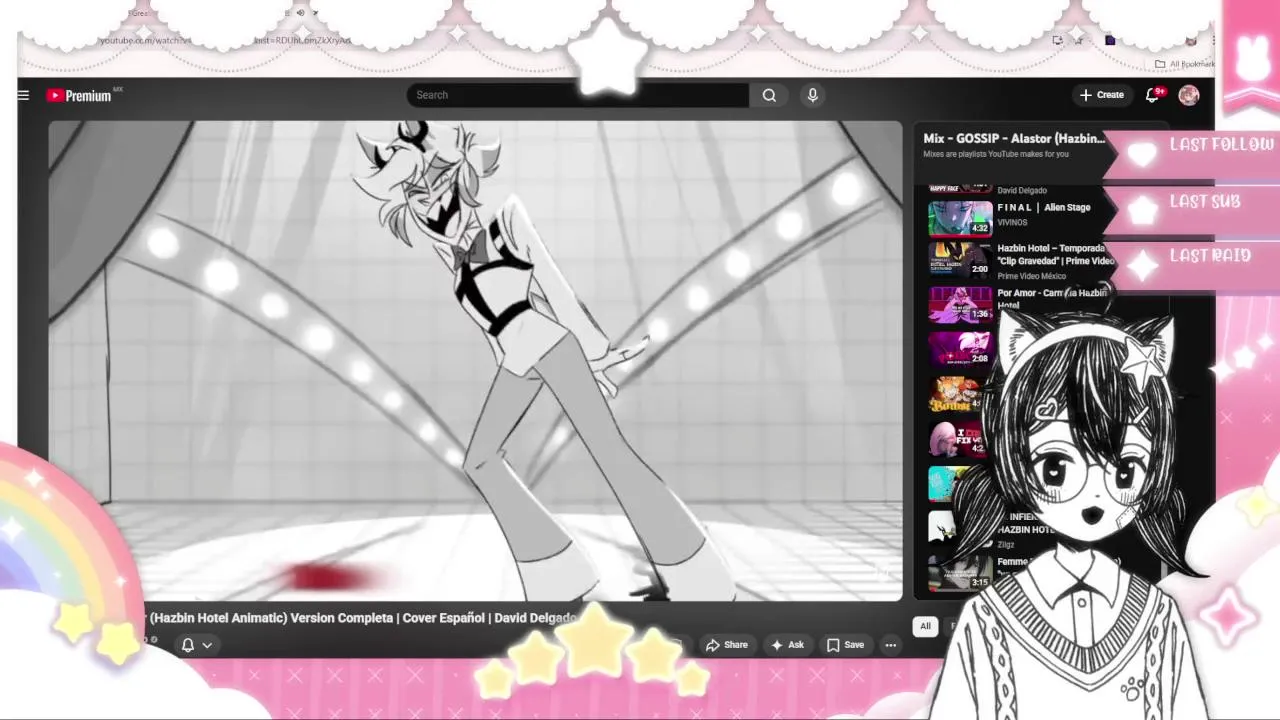This screenshot has height=720, width=1280.
Task: Play 'Hazbin Hotel – Temporada' Clip Gravedad thumbnail
Action: 960,260
